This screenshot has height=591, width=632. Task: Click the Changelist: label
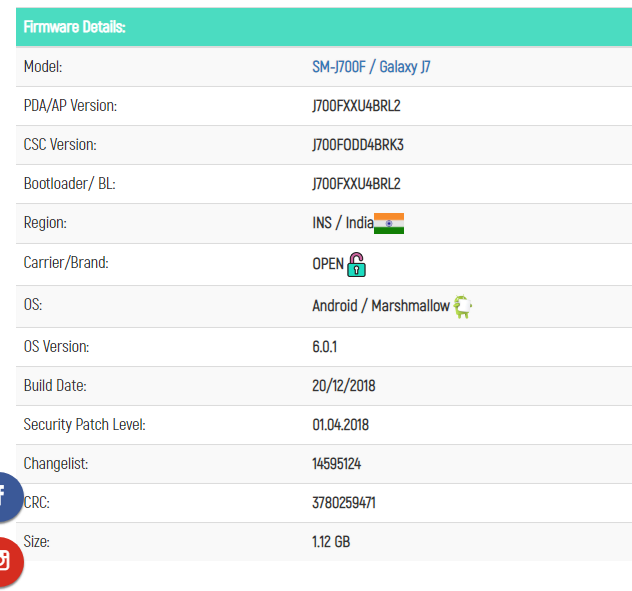point(56,464)
